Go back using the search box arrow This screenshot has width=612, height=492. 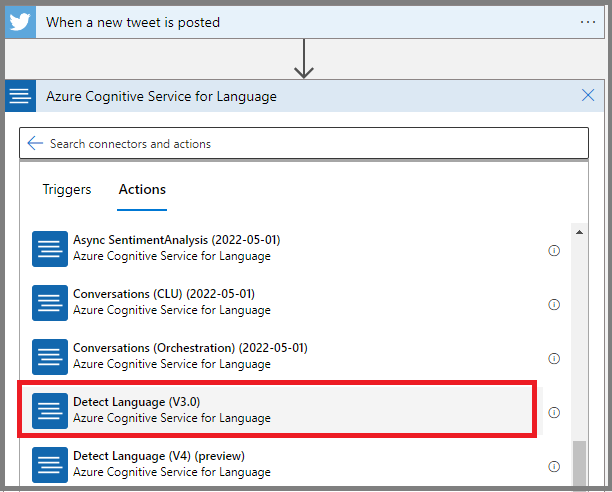[x=35, y=143]
